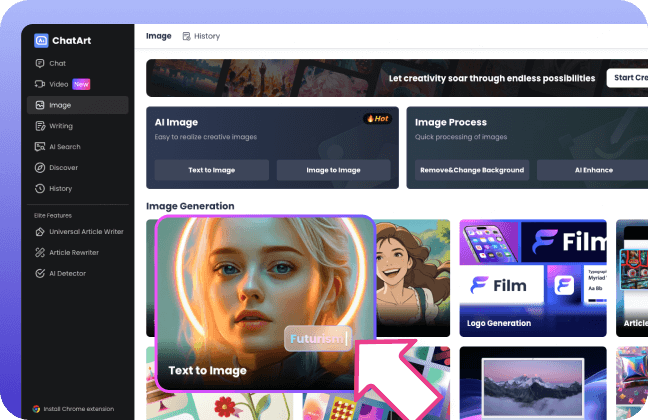Open Article Rewriter feature

pos(74,252)
